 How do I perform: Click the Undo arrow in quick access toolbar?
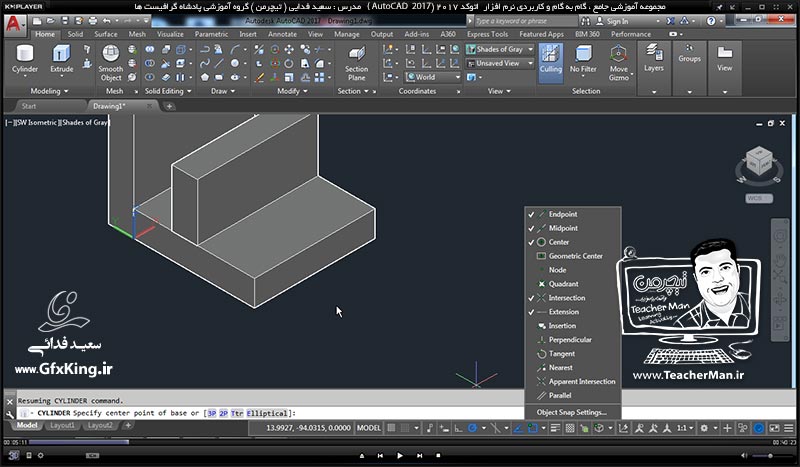click(x=107, y=21)
